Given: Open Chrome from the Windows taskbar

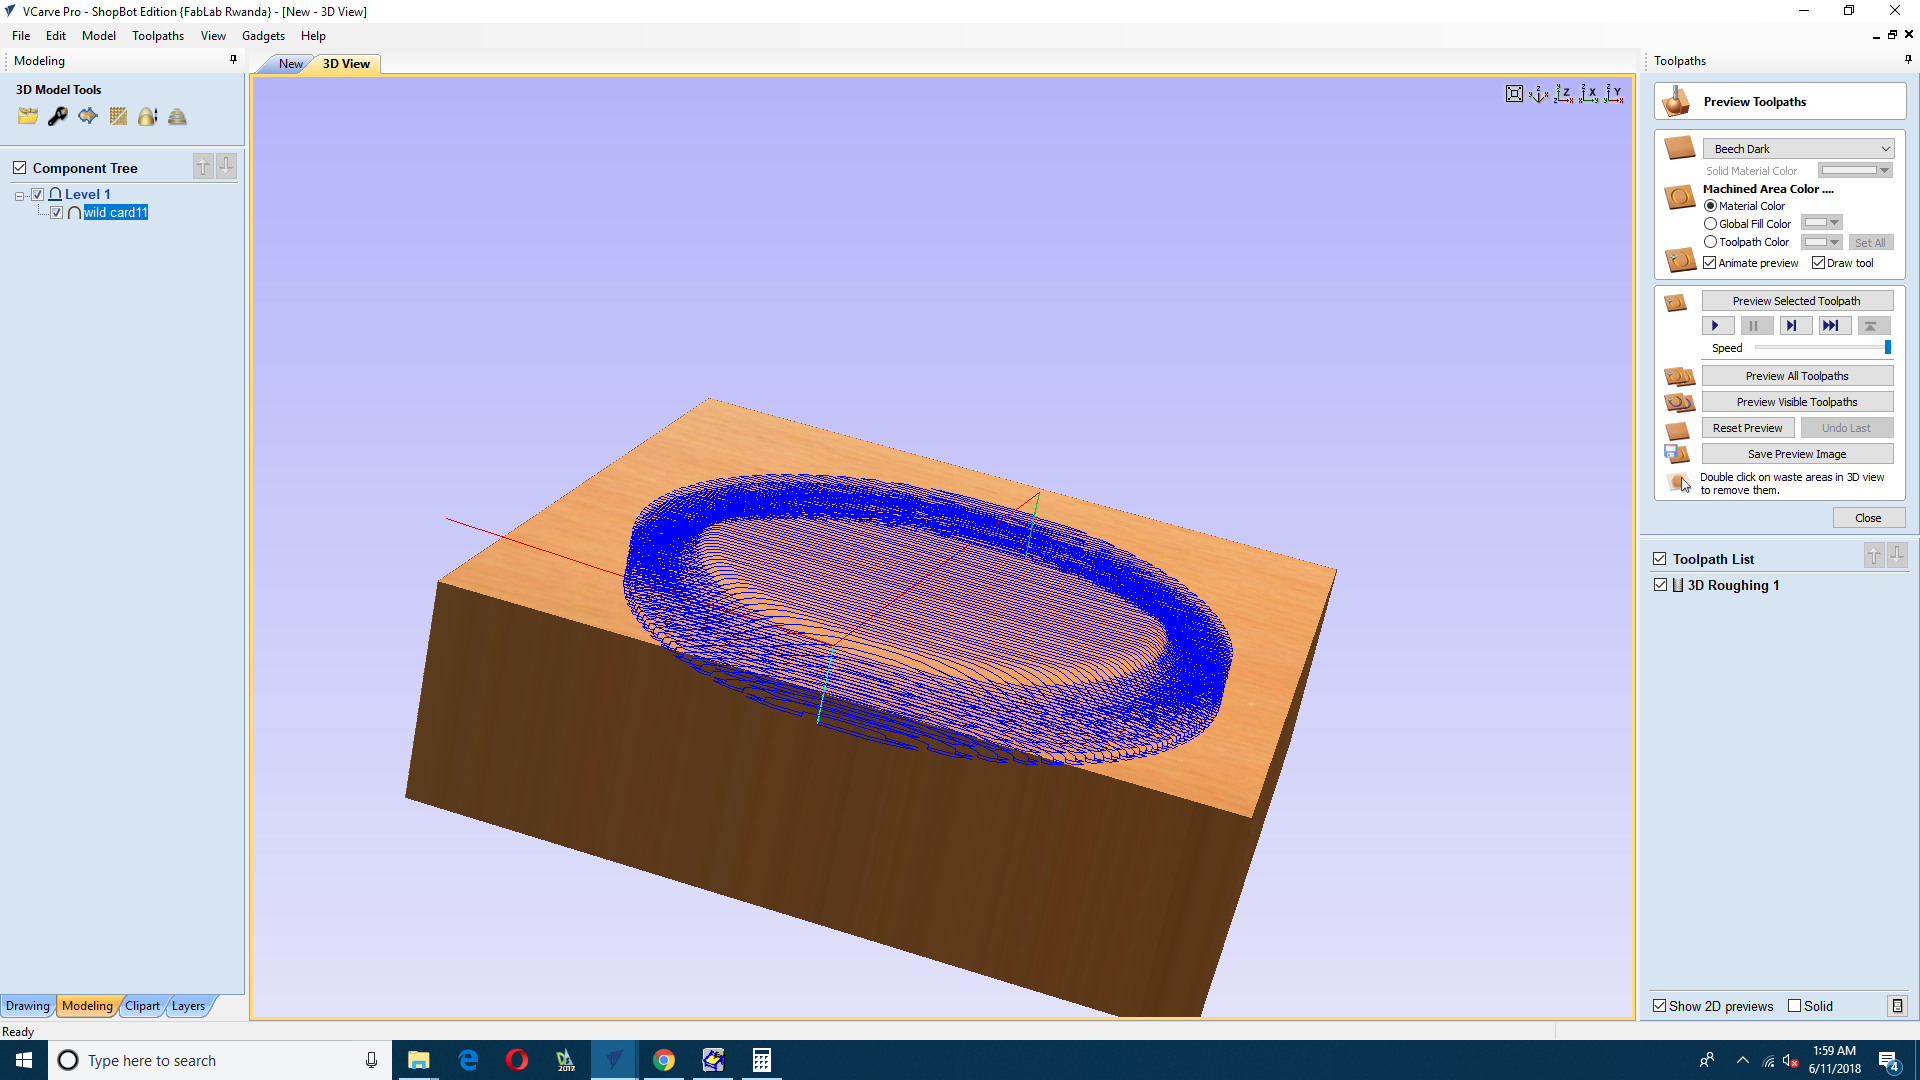Looking at the screenshot, I should point(664,1060).
